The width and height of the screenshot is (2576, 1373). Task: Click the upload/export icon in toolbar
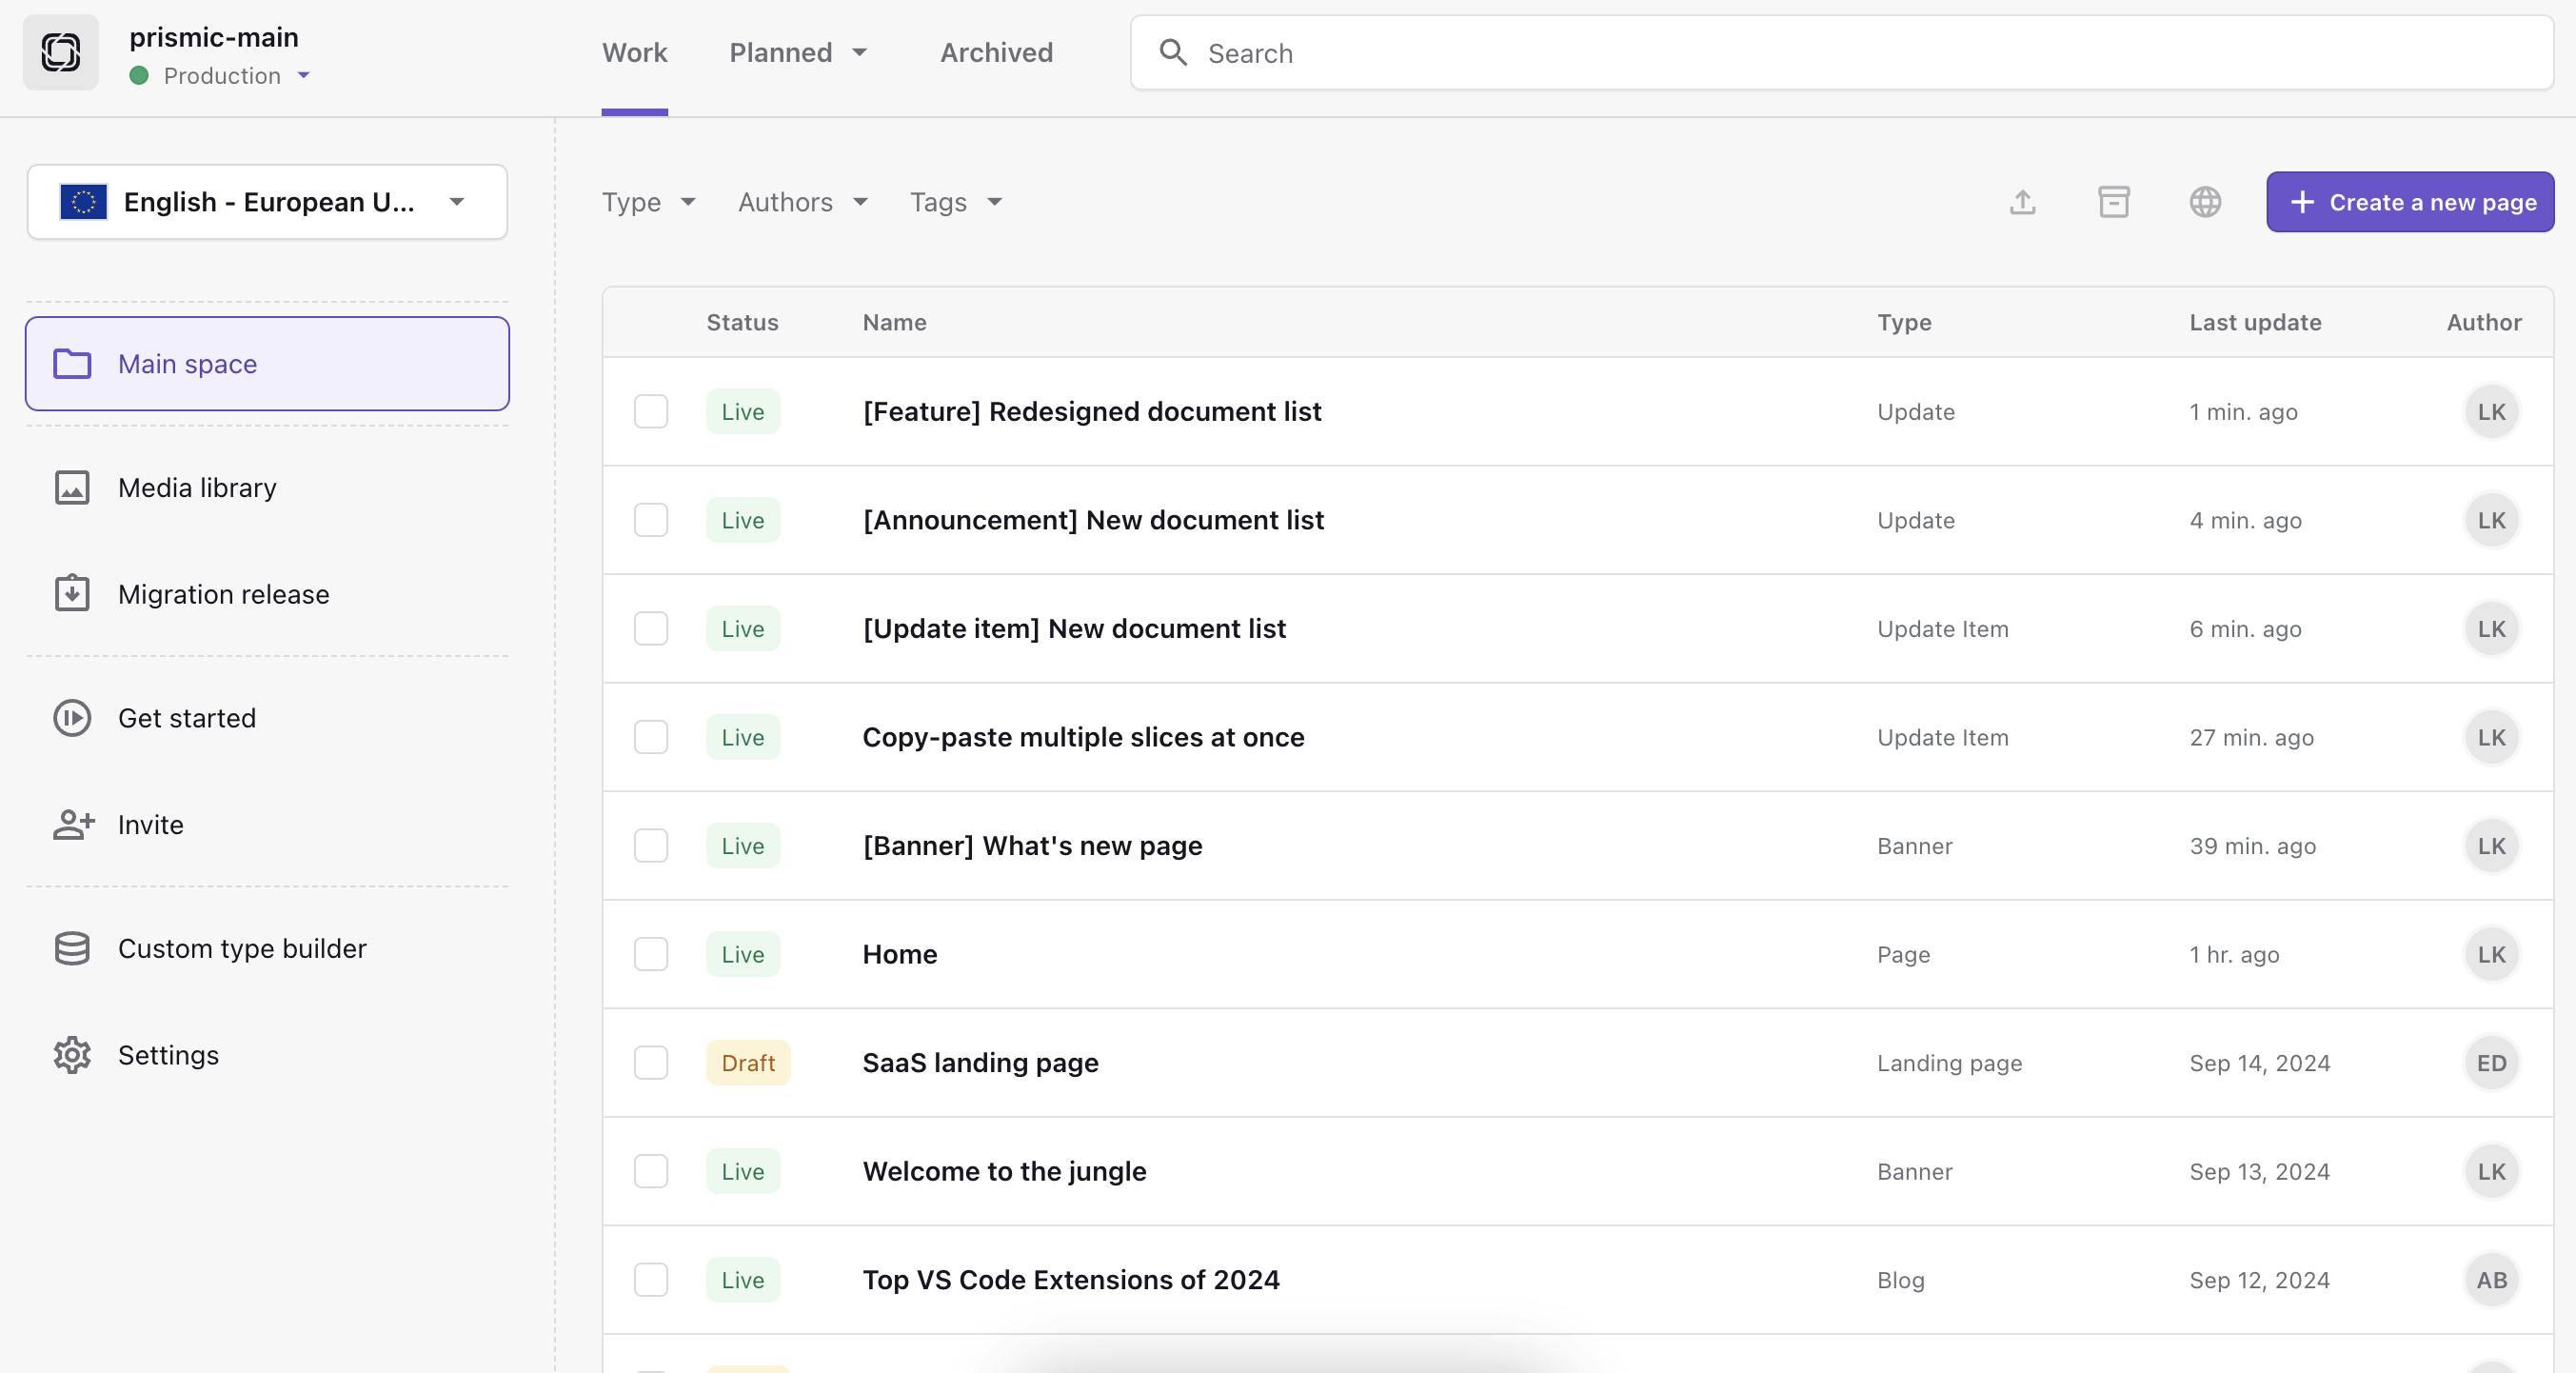click(x=2022, y=202)
